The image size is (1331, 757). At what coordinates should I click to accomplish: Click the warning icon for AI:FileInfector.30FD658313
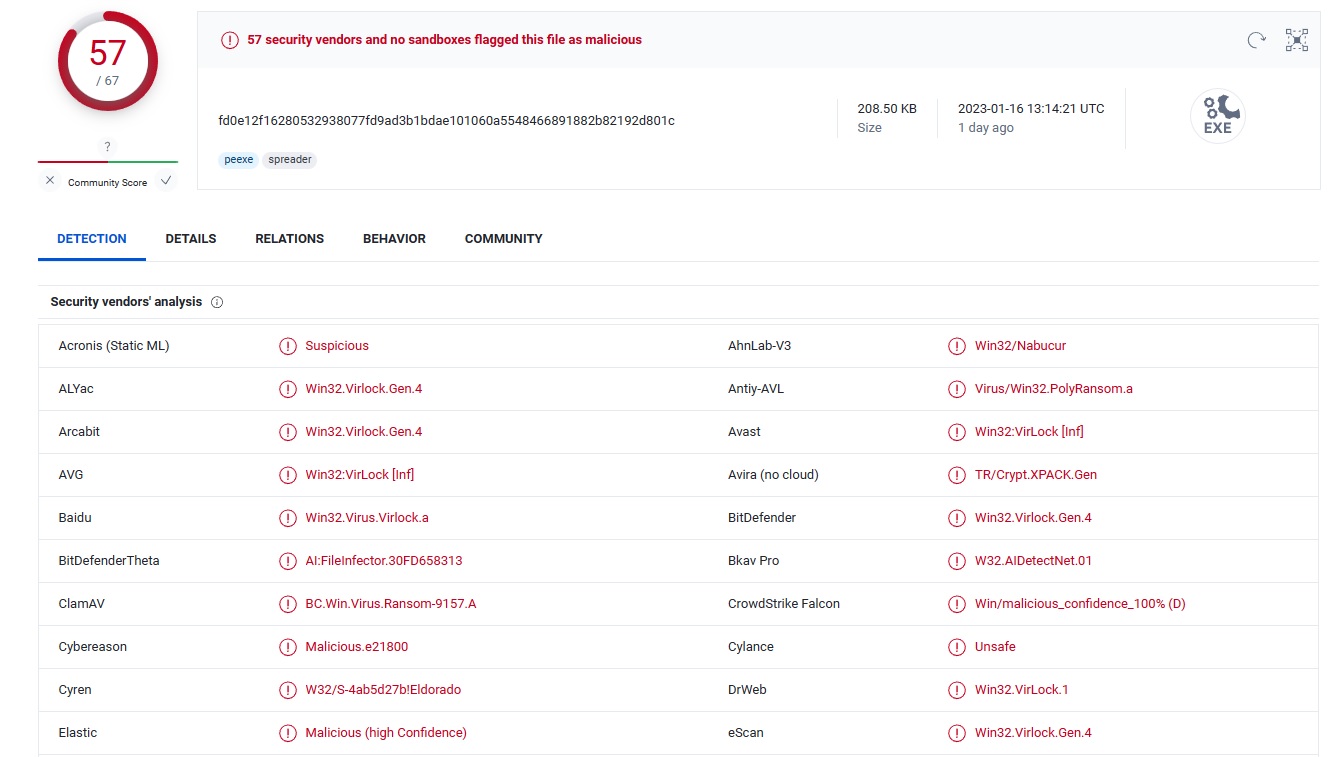click(x=288, y=561)
